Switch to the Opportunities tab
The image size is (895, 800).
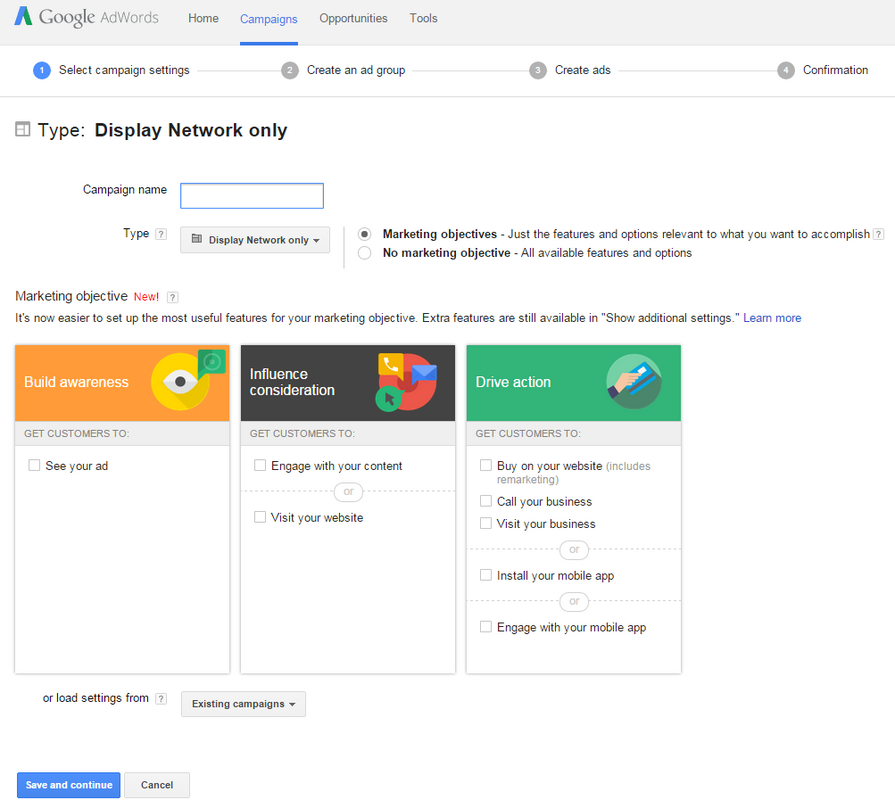355,18
